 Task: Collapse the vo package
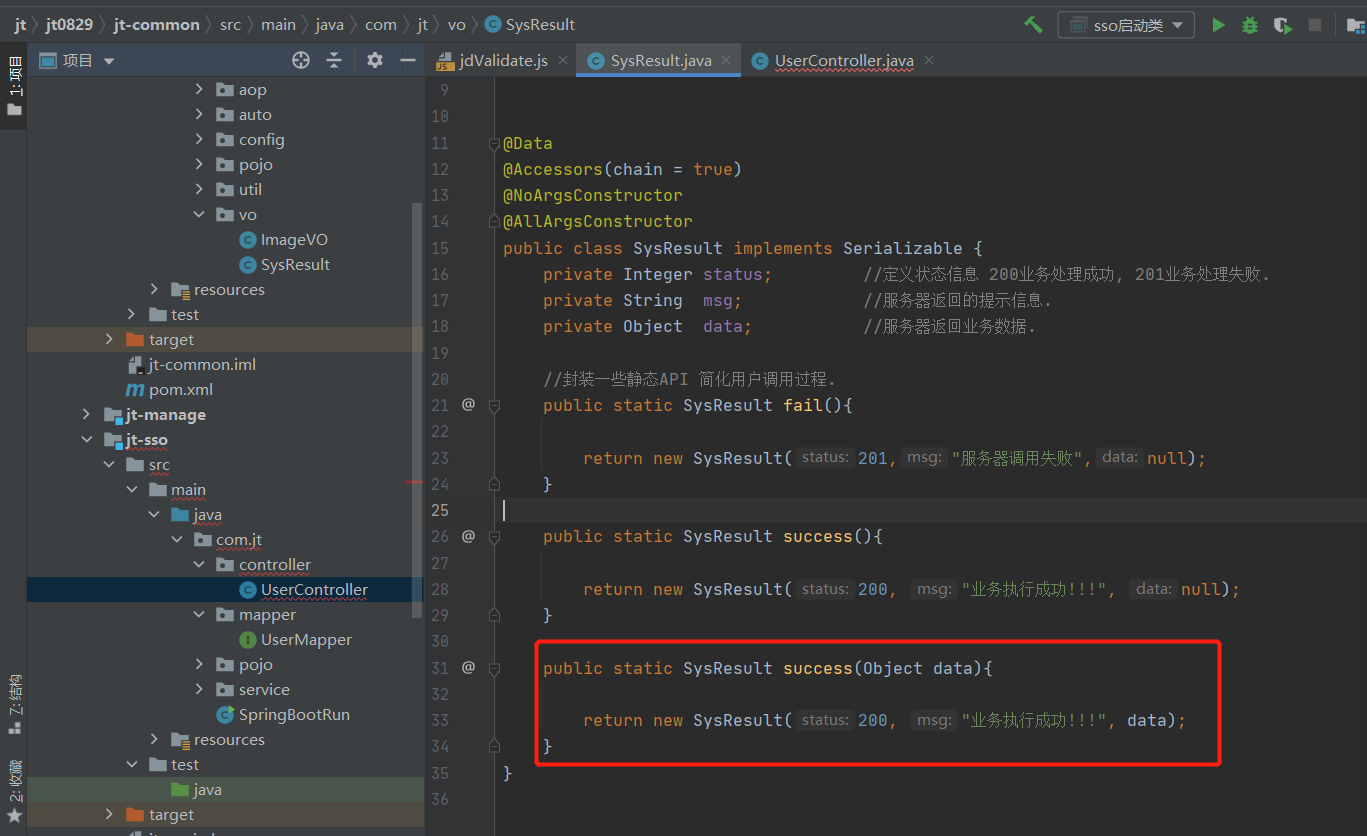coord(200,215)
